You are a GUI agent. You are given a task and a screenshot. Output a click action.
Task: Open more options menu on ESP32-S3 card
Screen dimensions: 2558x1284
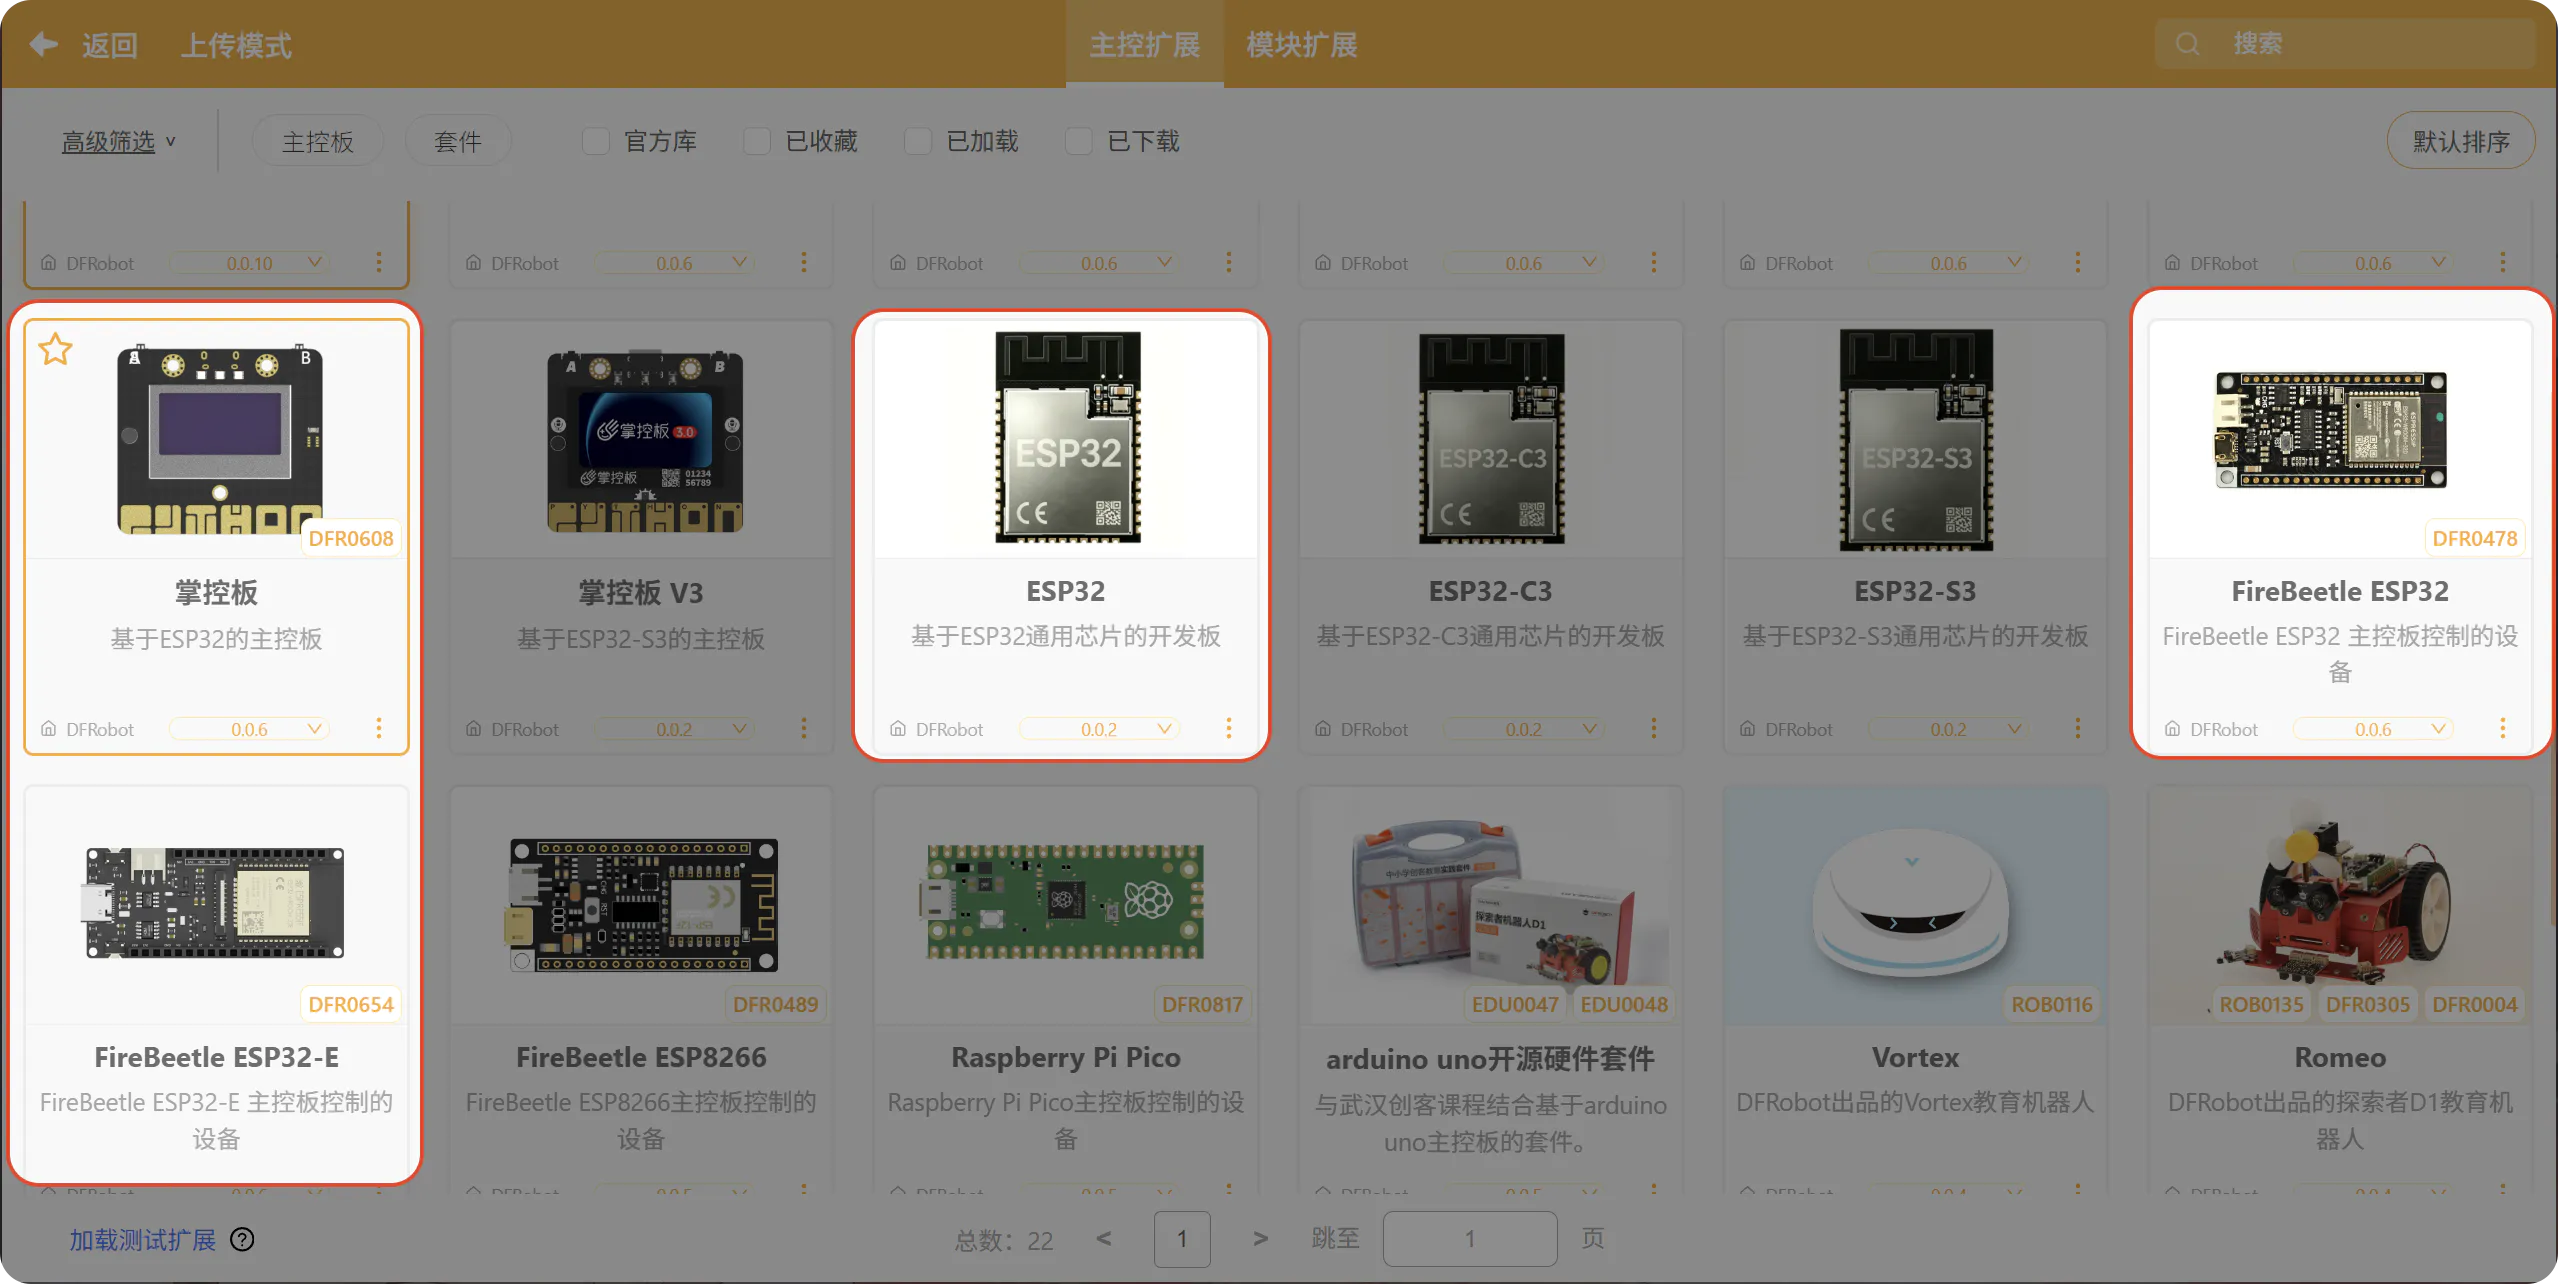coord(2077,729)
